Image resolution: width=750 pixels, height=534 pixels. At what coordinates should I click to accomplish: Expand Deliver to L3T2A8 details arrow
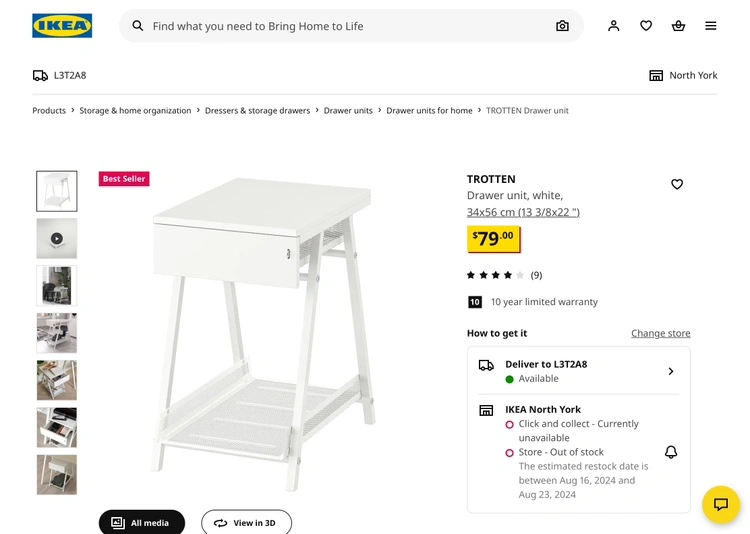coord(671,371)
